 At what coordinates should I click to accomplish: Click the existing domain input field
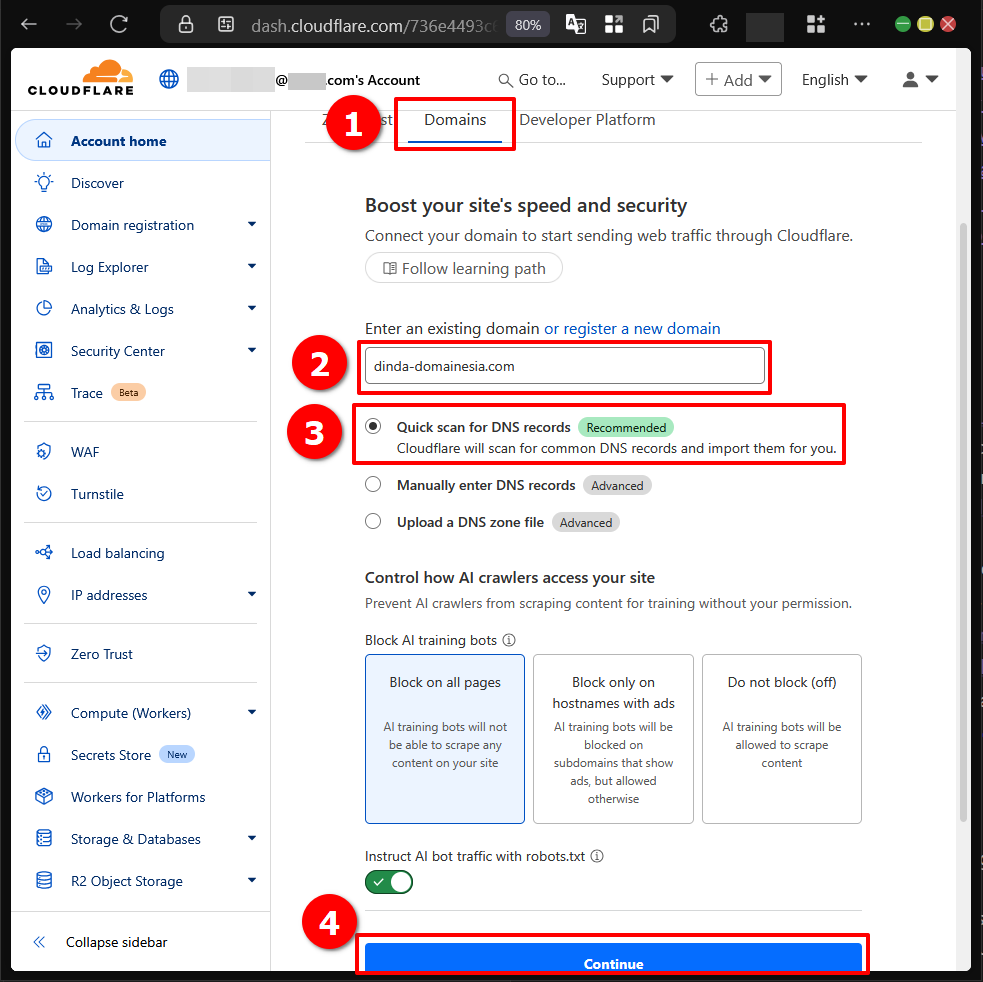[x=564, y=366]
